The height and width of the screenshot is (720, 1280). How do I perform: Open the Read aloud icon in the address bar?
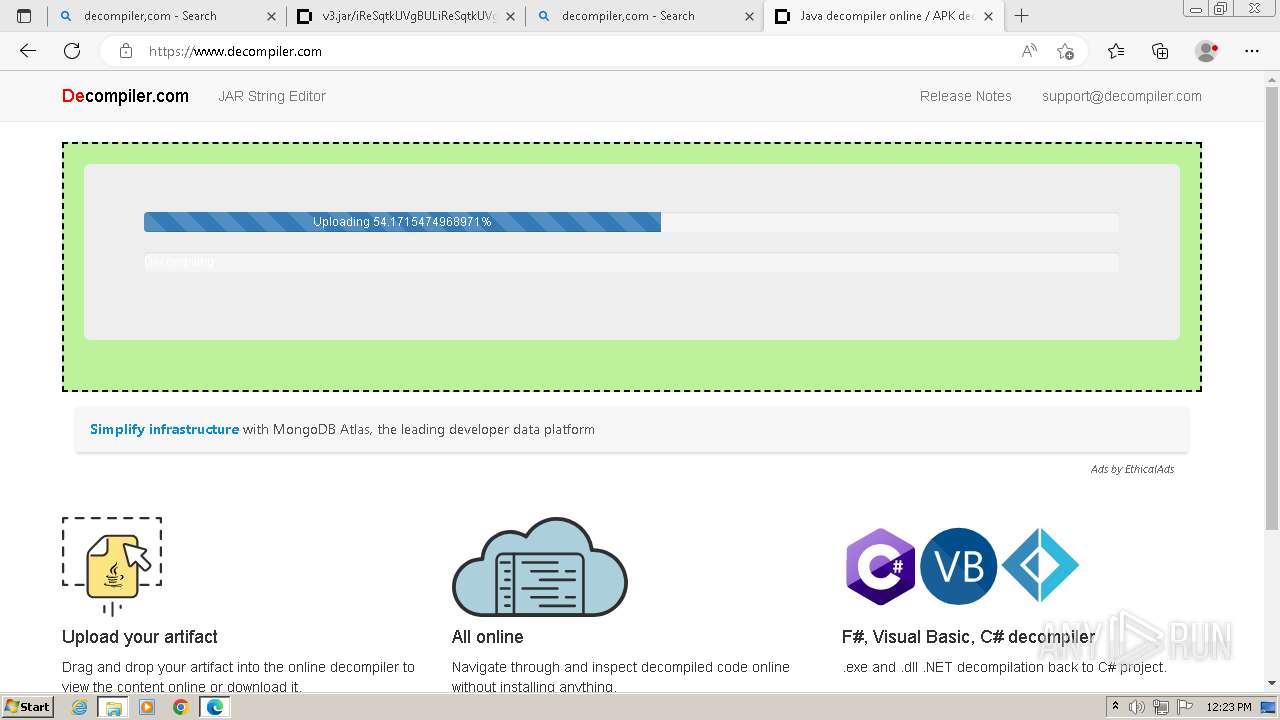1029,51
